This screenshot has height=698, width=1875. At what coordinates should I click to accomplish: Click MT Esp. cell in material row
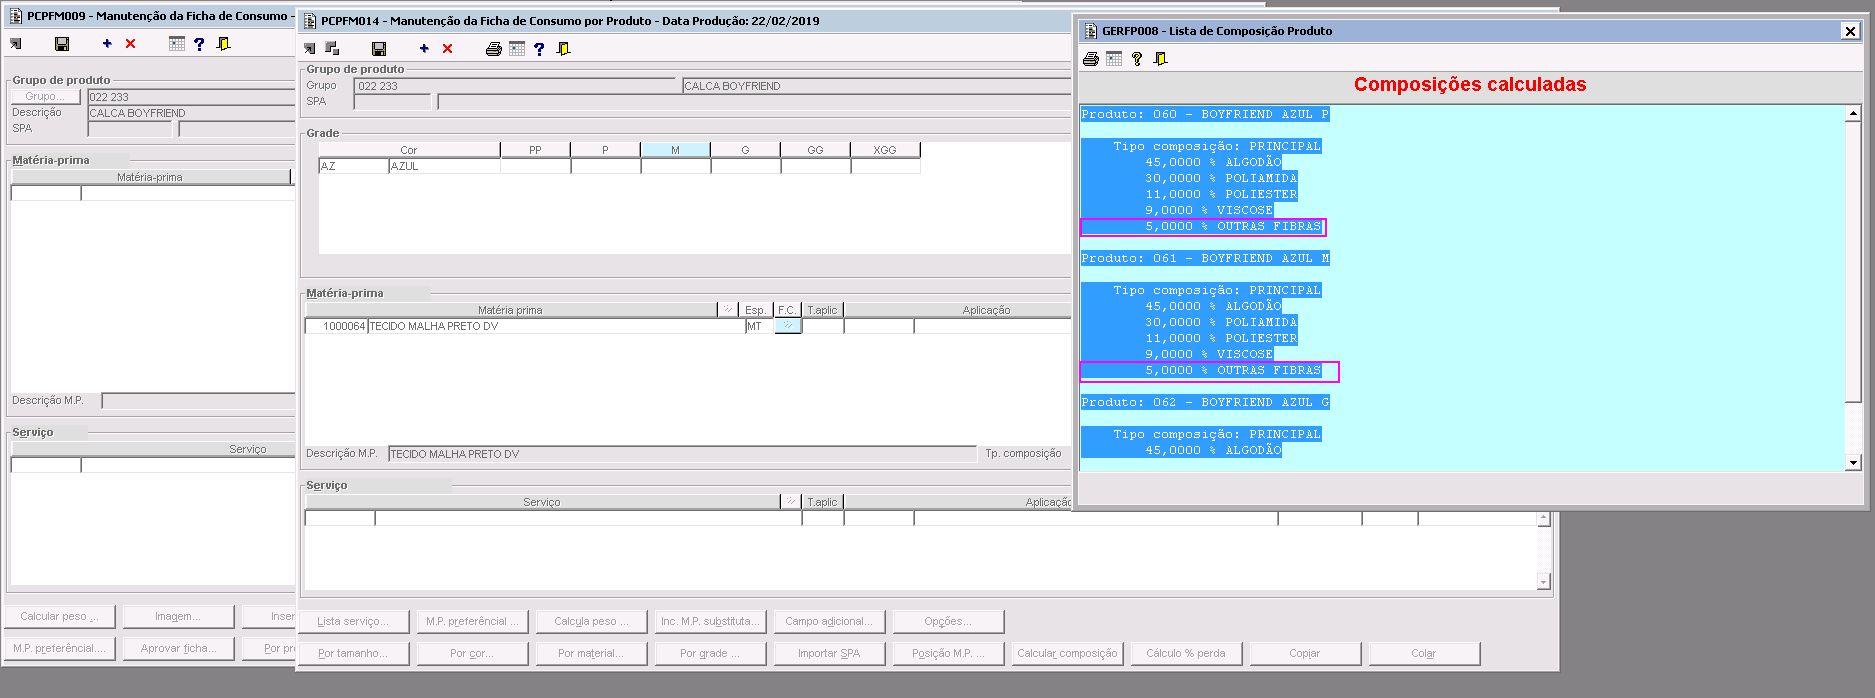point(759,326)
